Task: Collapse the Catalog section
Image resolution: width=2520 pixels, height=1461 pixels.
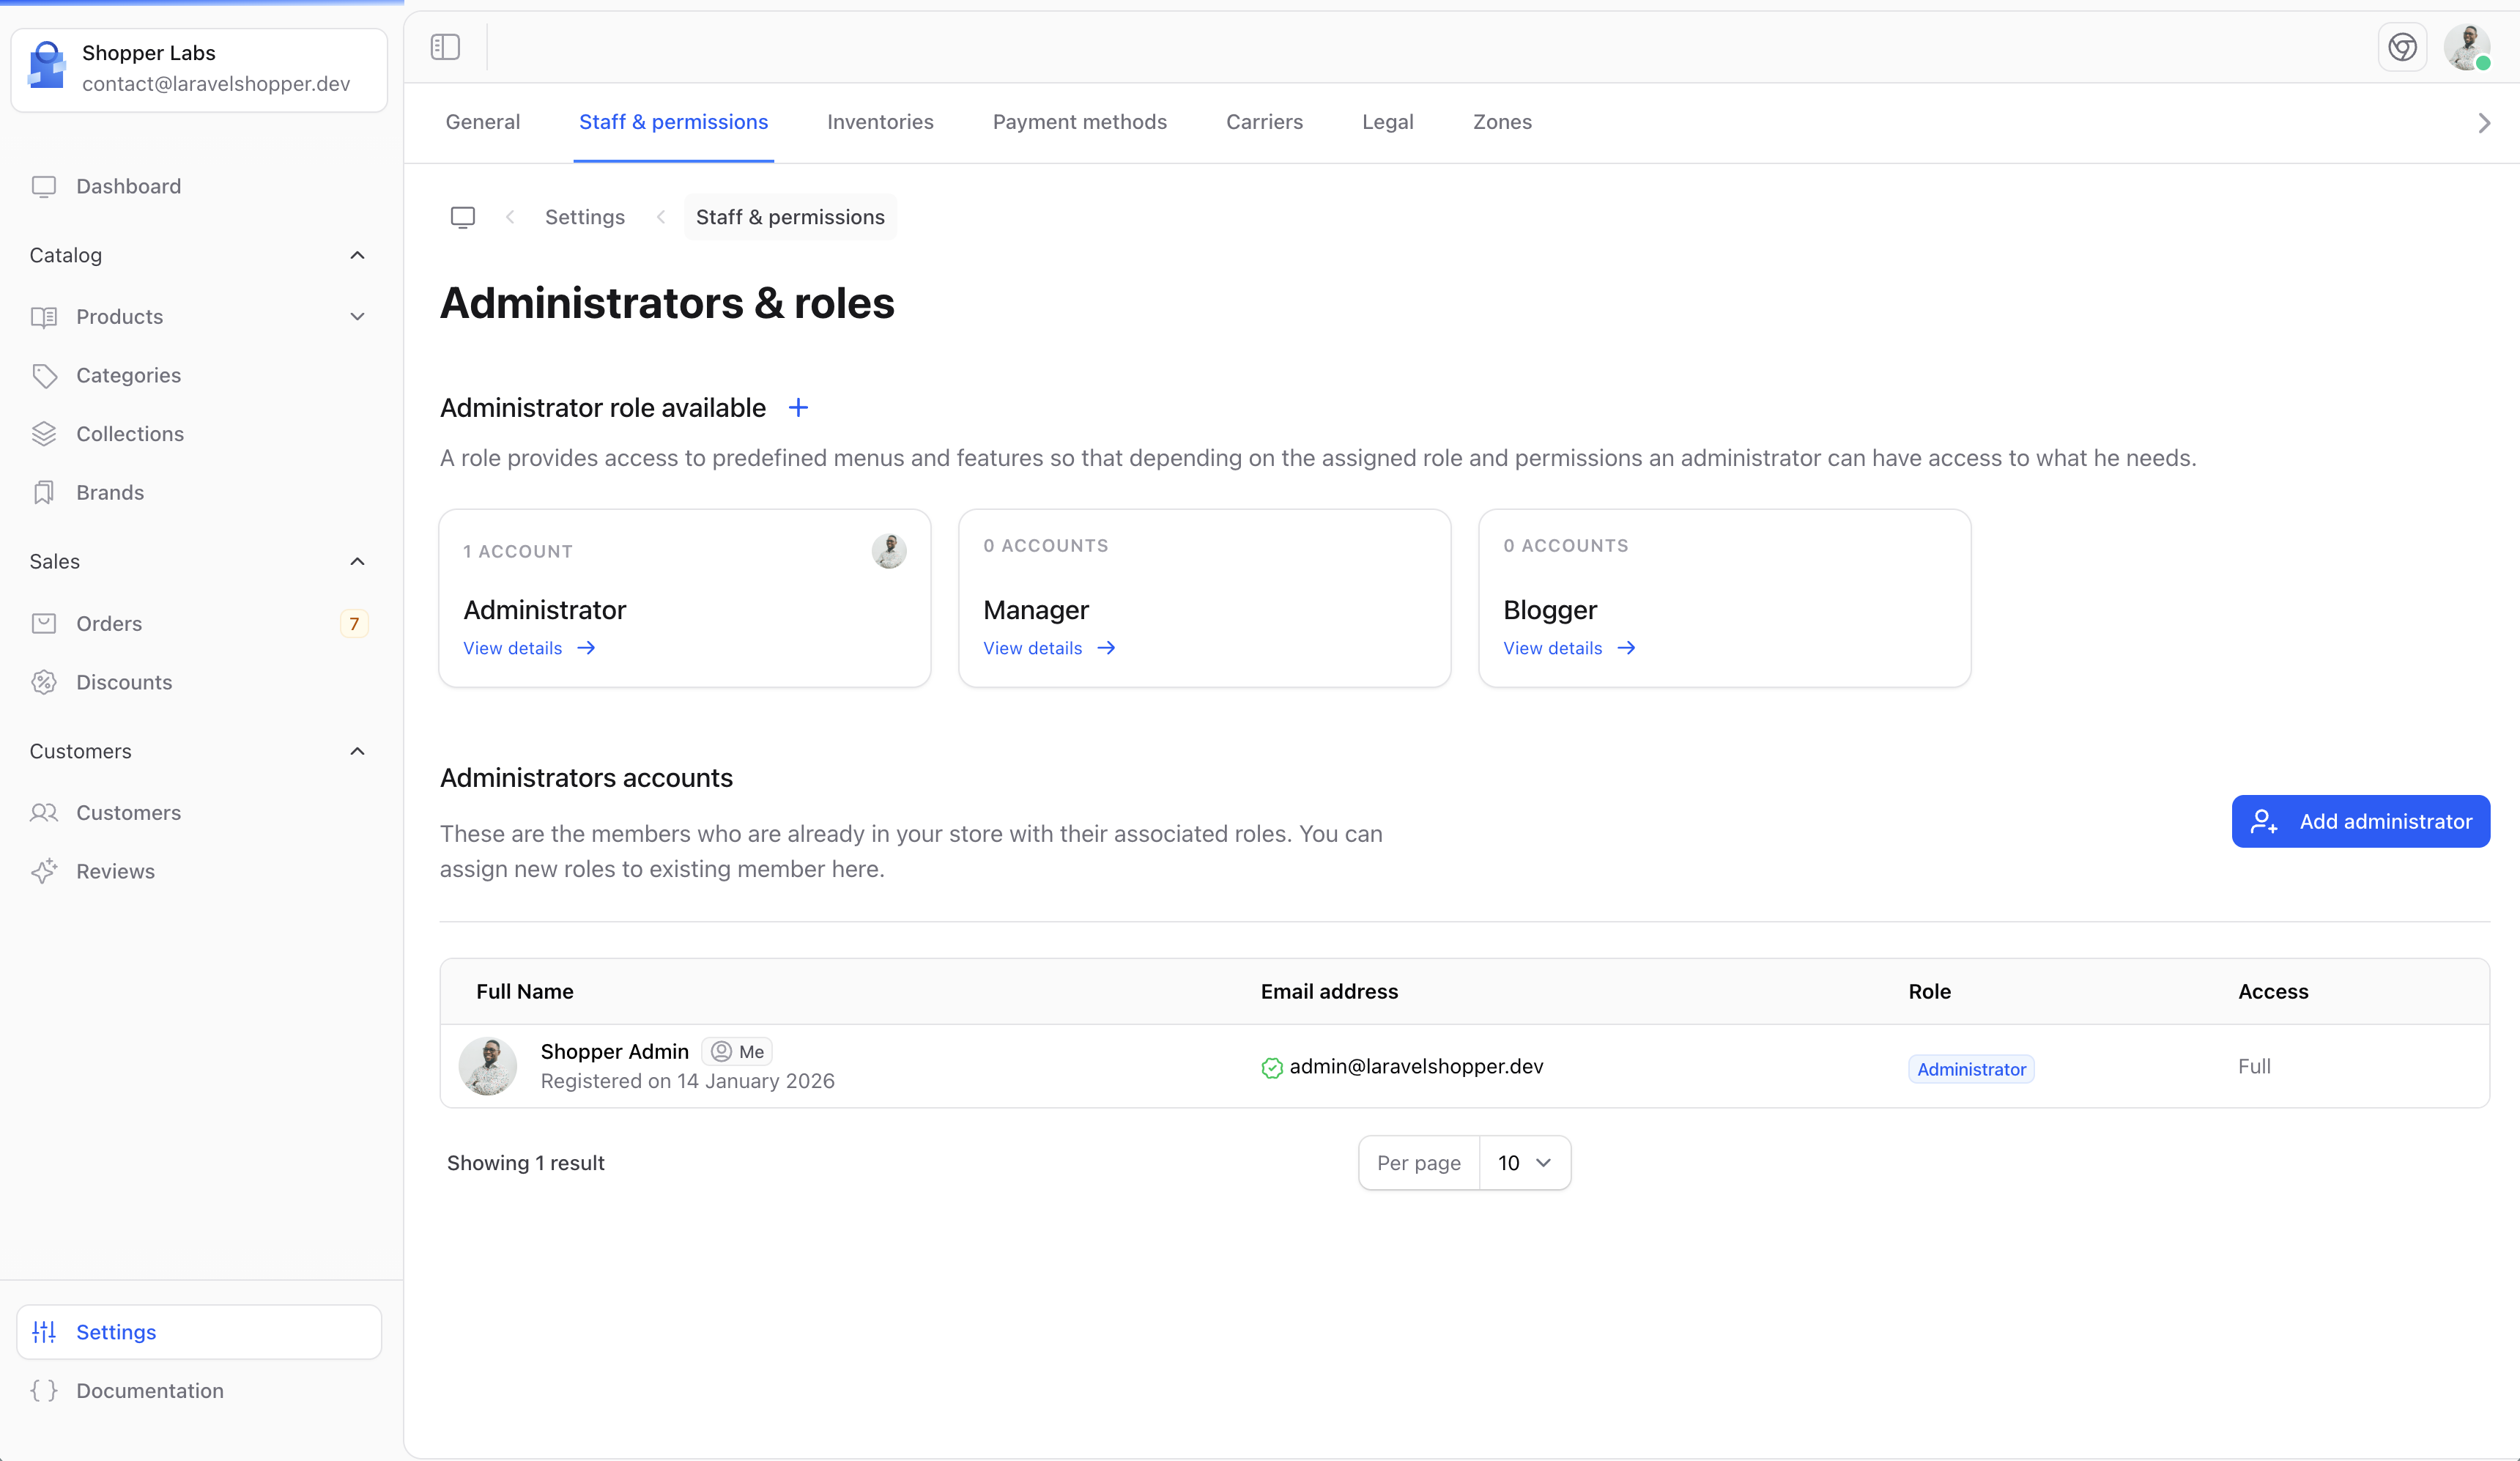Action: pyautogui.click(x=357, y=255)
